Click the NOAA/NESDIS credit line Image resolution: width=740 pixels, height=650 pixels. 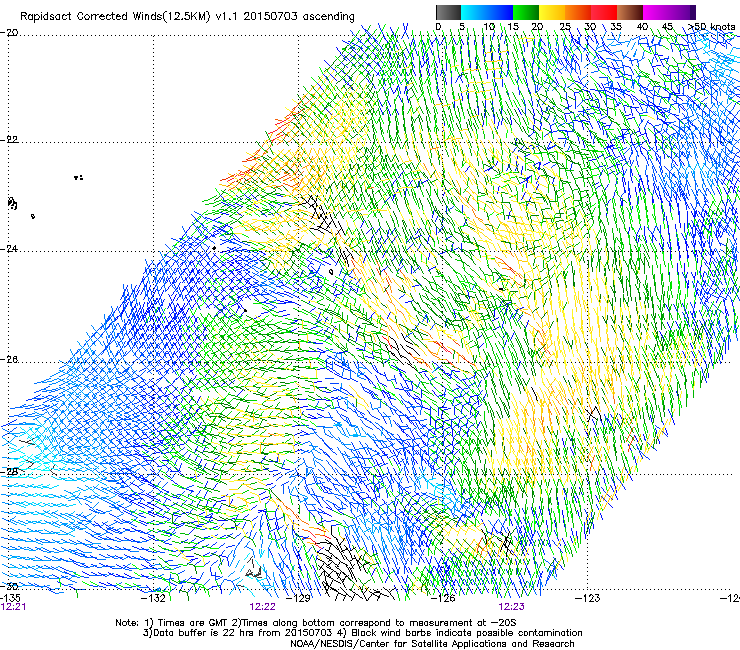click(432, 644)
